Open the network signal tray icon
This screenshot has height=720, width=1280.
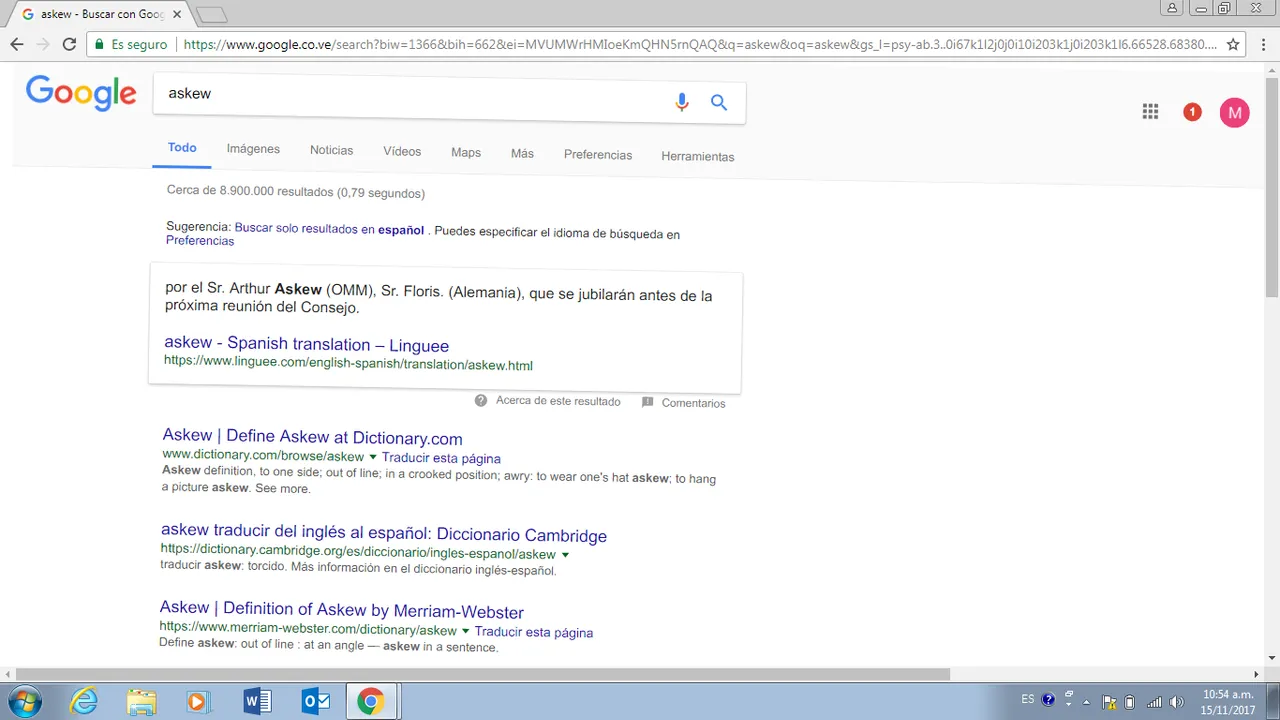coord(1154,701)
